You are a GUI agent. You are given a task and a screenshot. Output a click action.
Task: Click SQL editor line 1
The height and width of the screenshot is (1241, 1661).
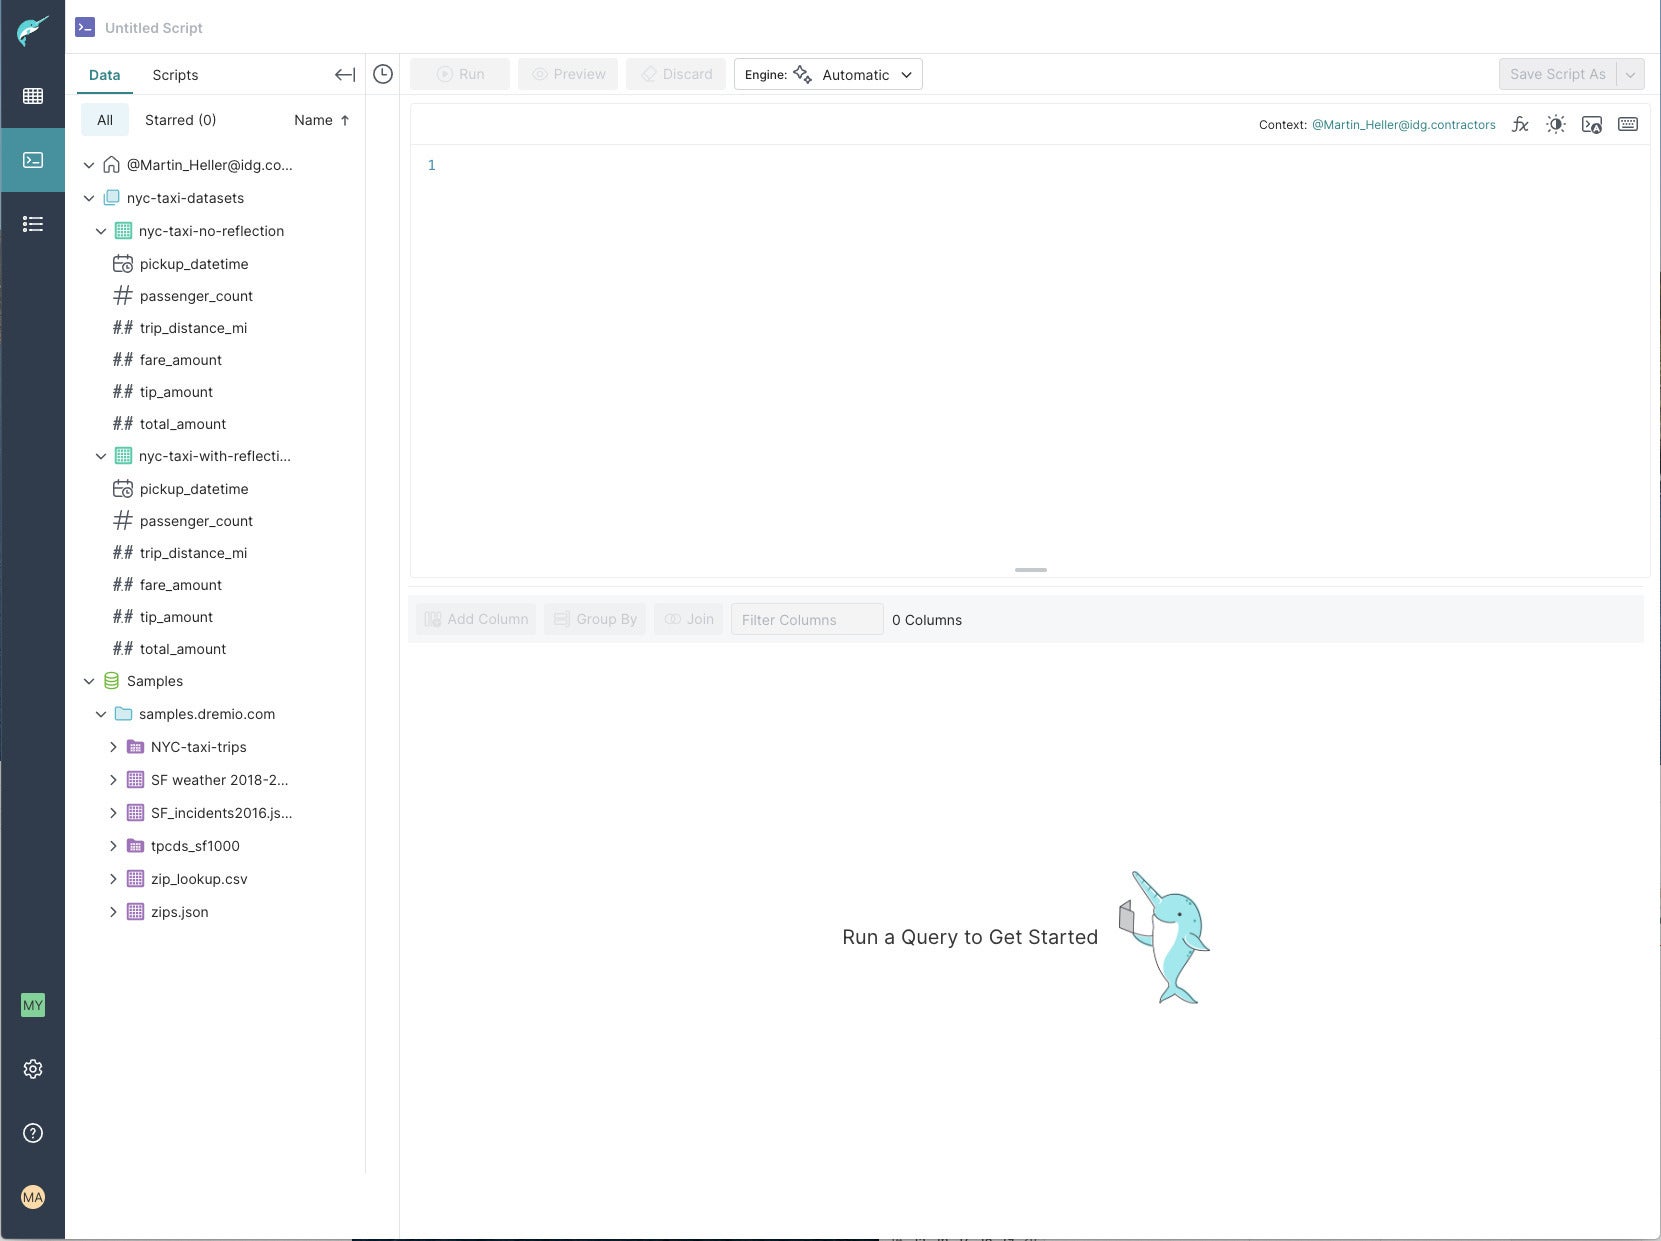(1030, 165)
